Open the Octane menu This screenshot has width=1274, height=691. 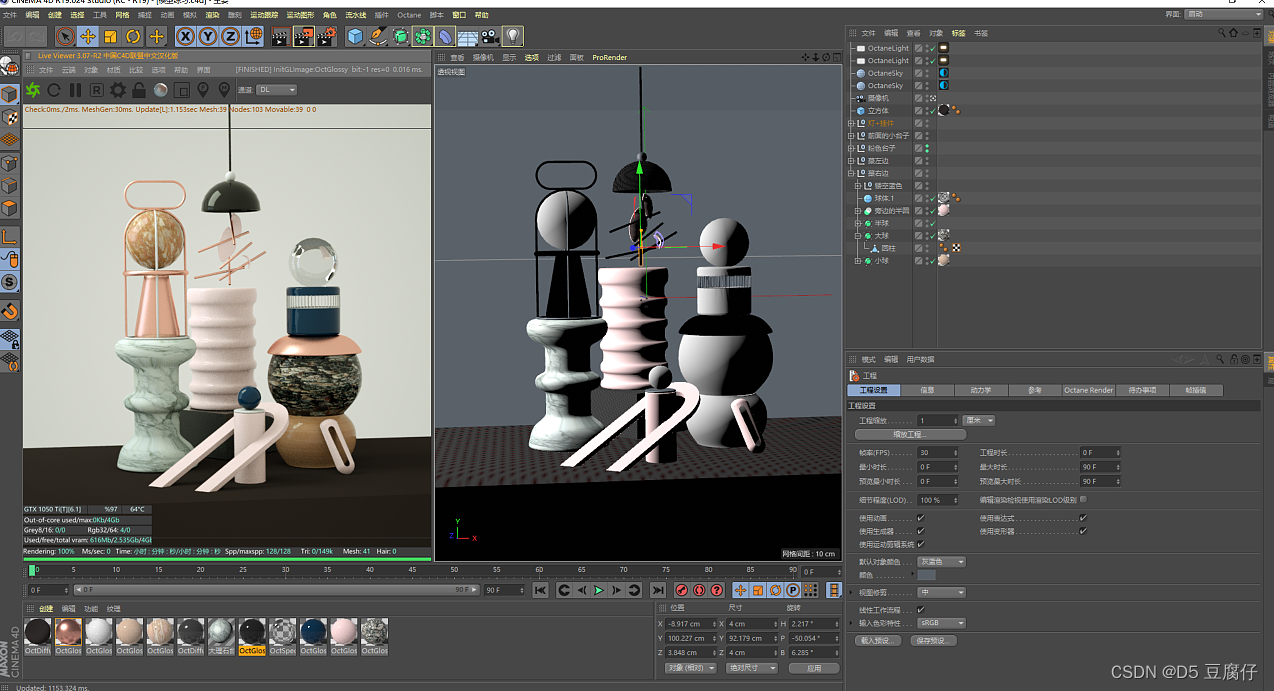click(x=409, y=15)
